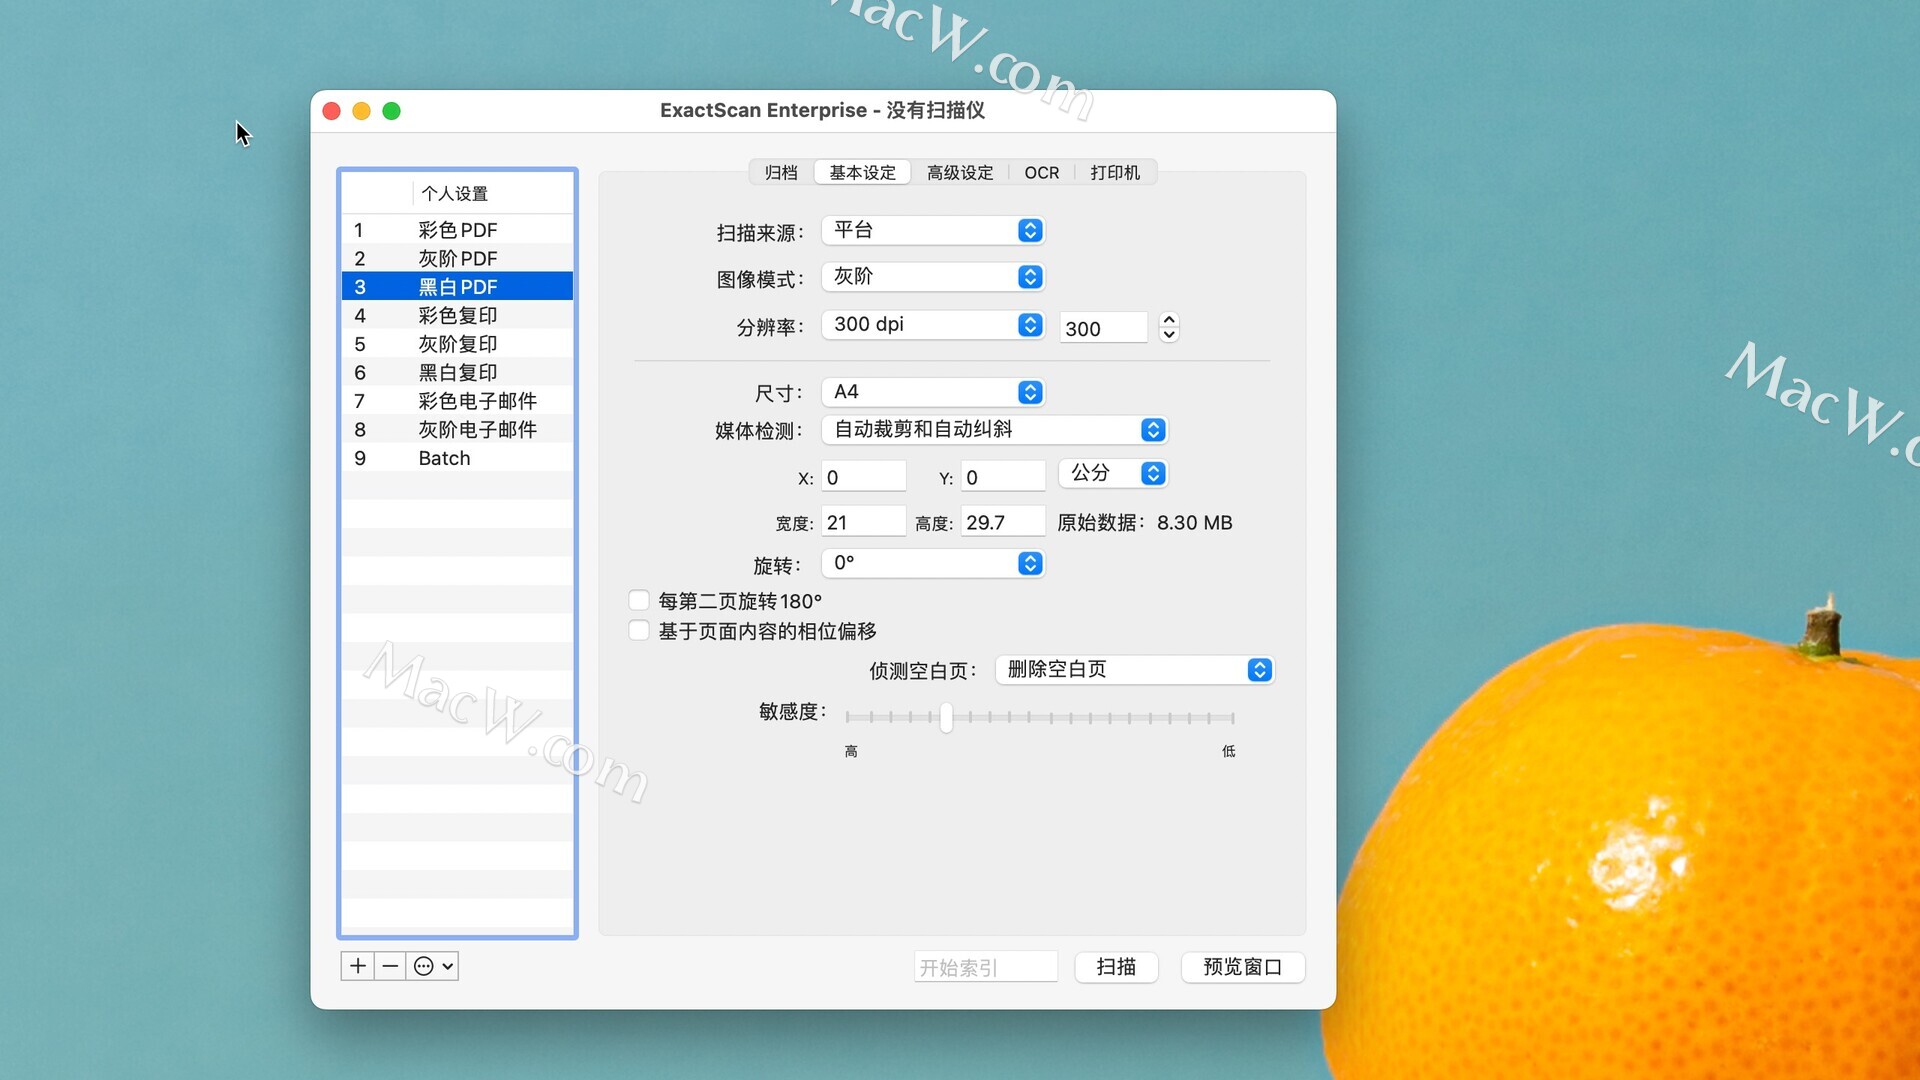Click the Y offset input field
The width and height of the screenshot is (1920, 1080).
[x=1003, y=477]
